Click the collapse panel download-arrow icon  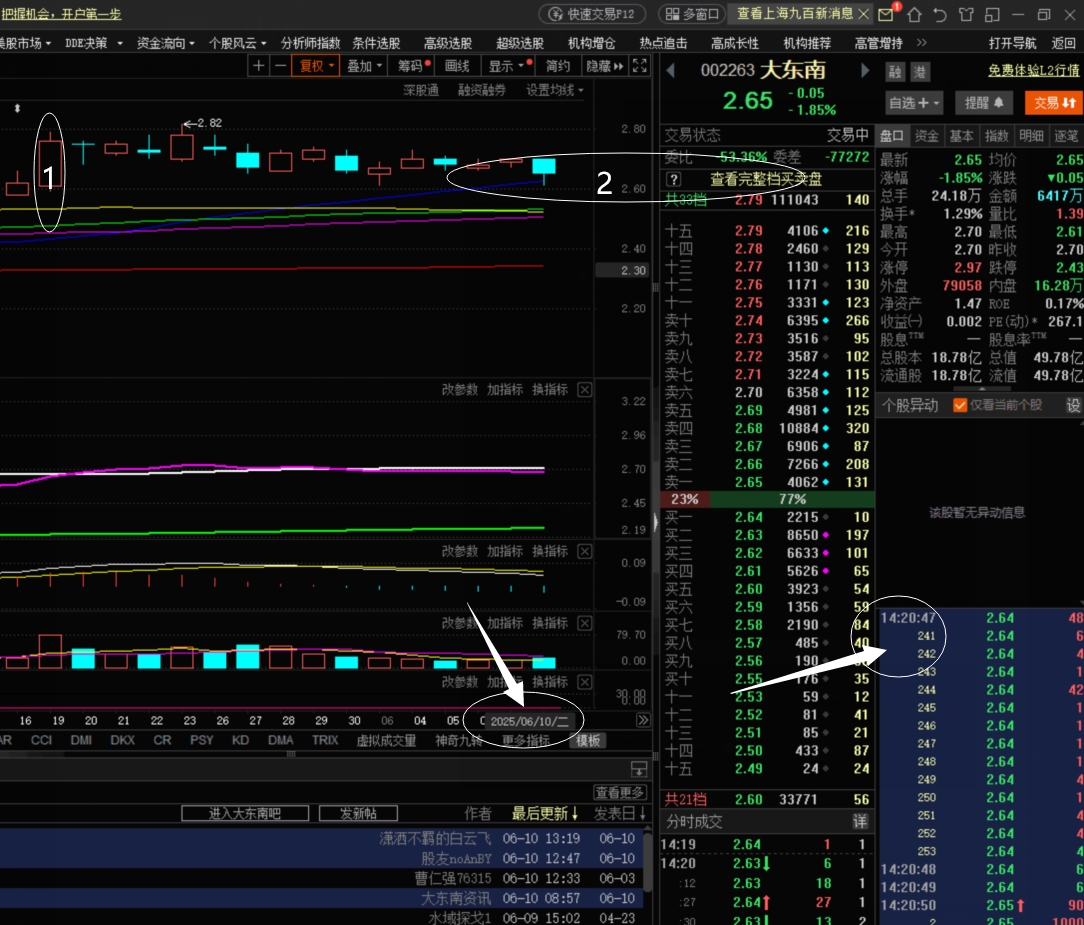[x=639, y=769]
